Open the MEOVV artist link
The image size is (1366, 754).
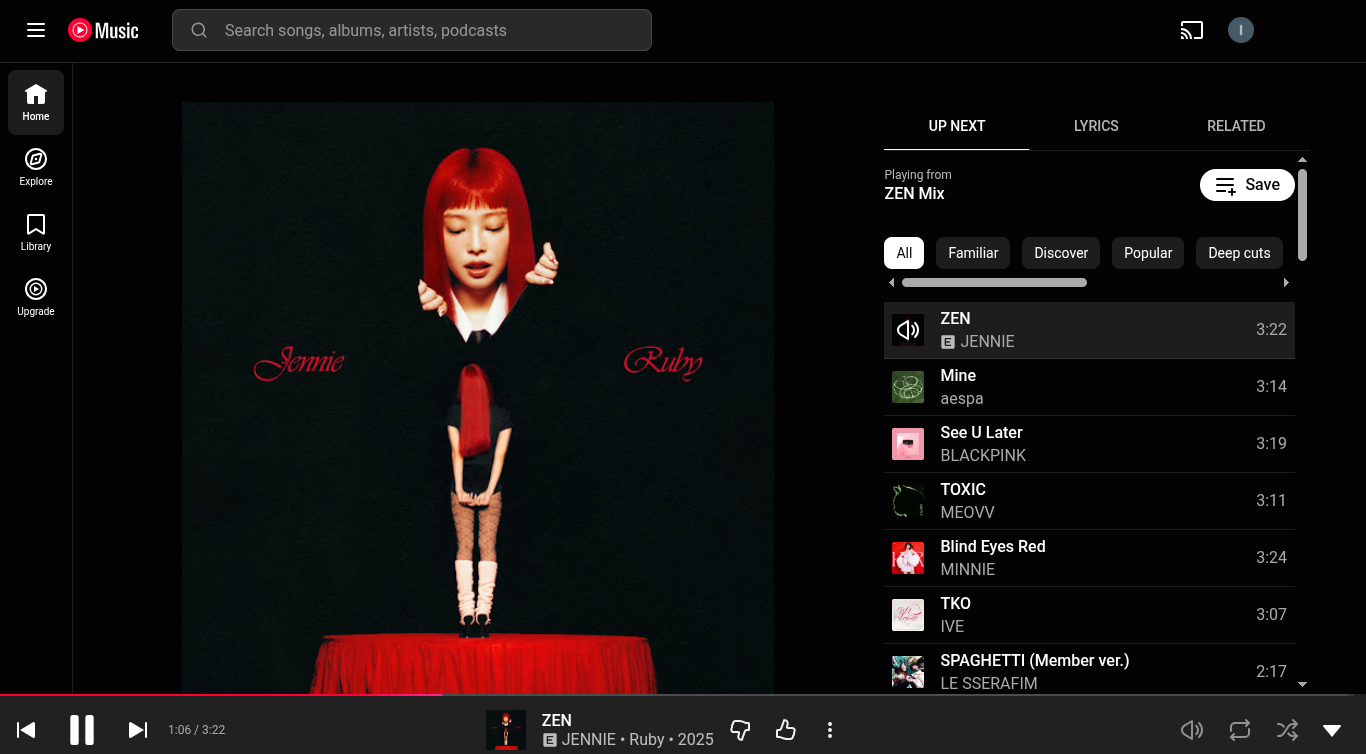[x=968, y=513]
